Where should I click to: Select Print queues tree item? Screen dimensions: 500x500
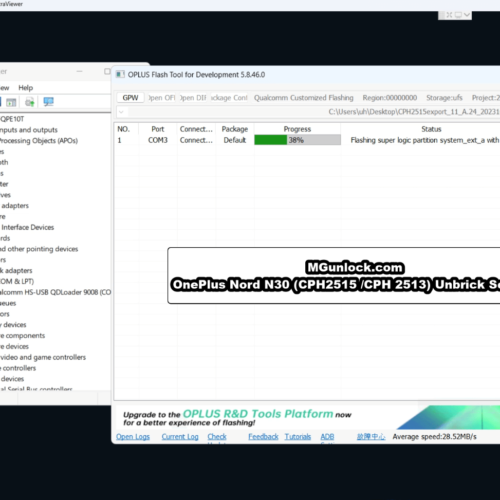click(8, 303)
